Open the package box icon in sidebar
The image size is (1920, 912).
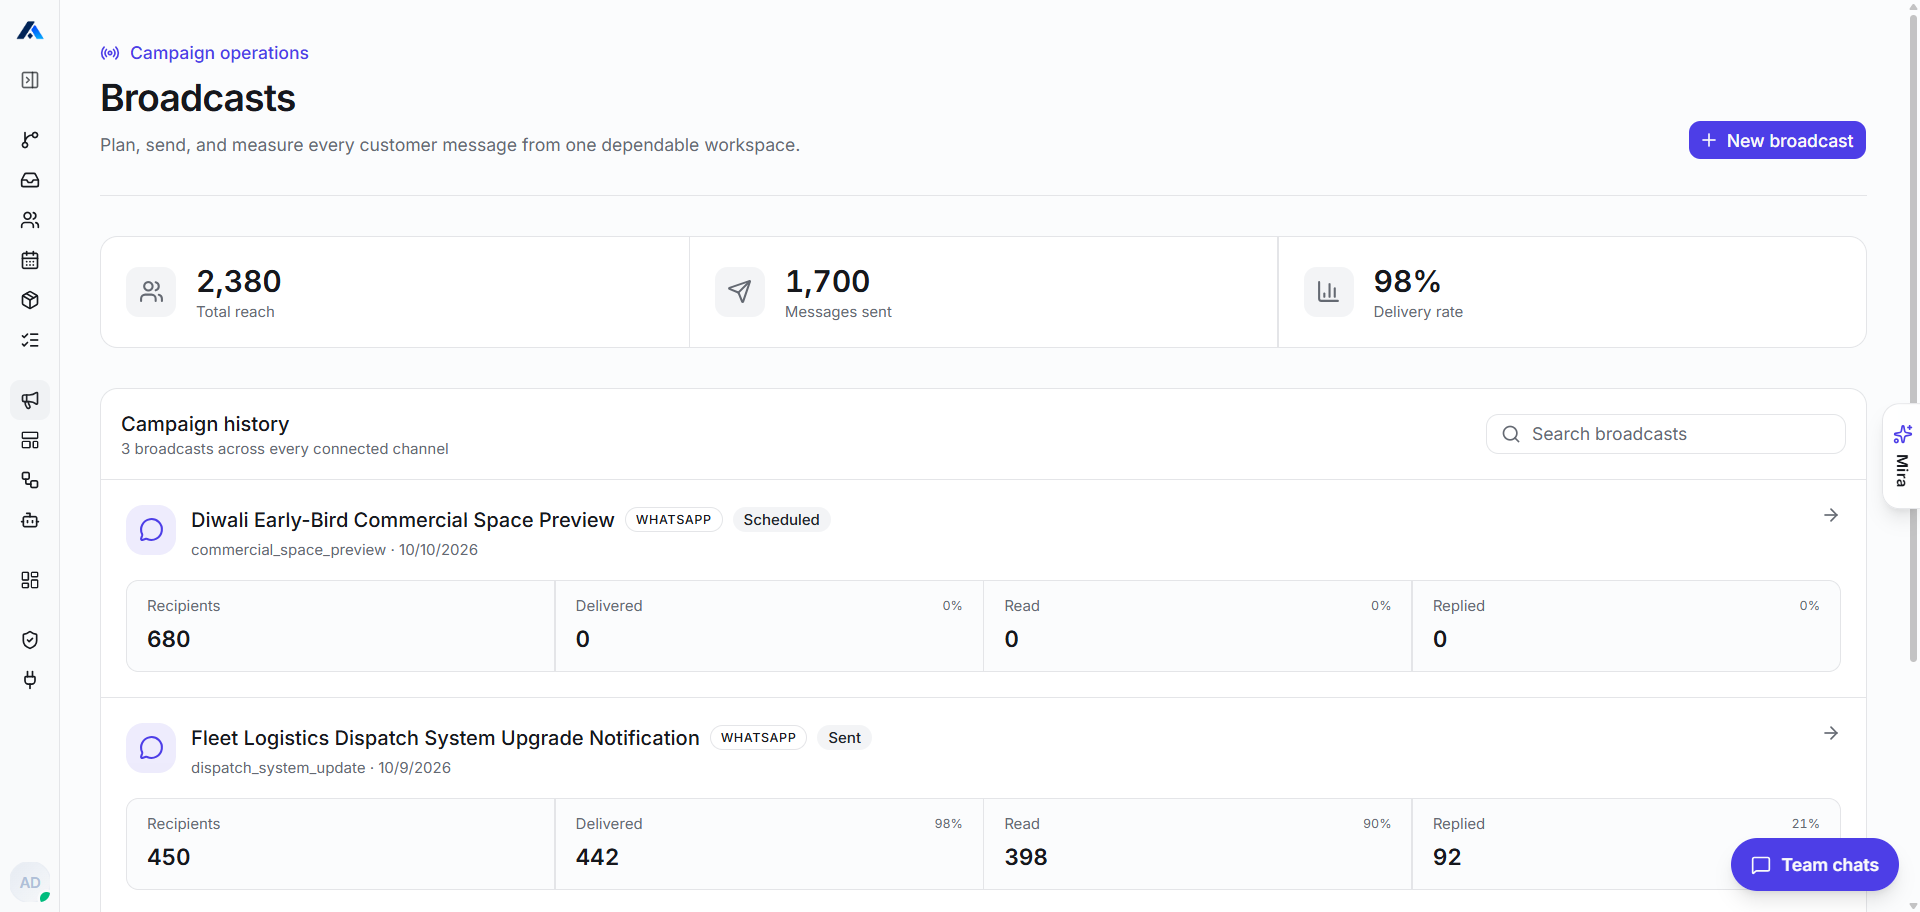click(x=30, y=300)
